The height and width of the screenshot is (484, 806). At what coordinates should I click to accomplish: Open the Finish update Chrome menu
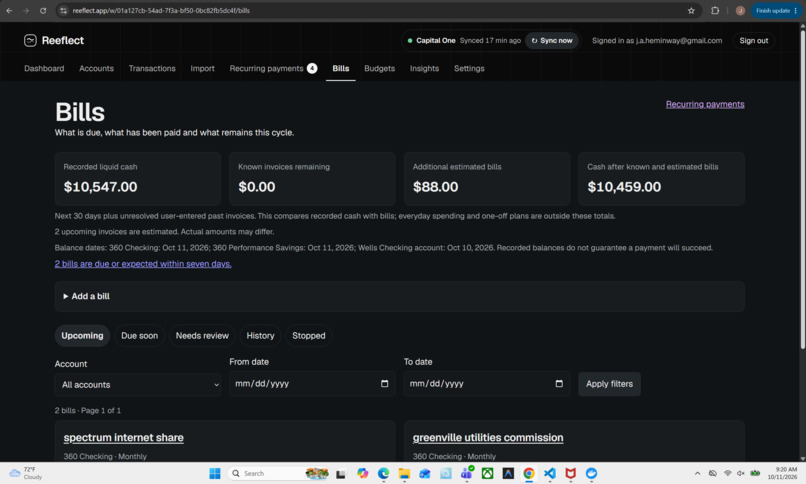click(x=776, y=10)
